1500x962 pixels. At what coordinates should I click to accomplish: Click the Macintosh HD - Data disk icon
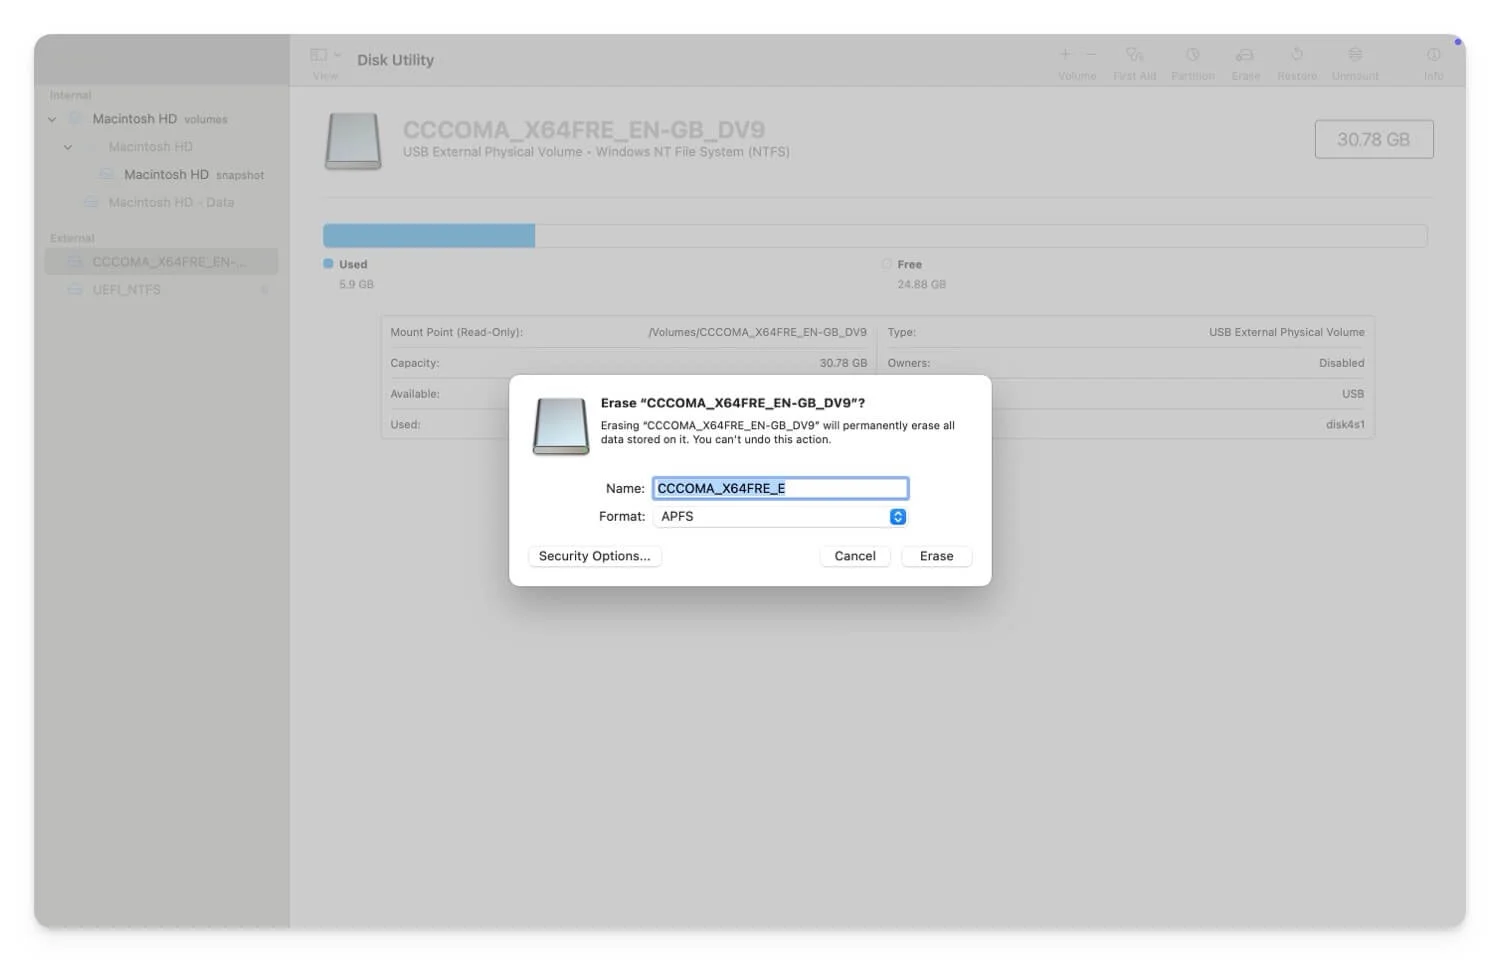click(x=91, y=202)
